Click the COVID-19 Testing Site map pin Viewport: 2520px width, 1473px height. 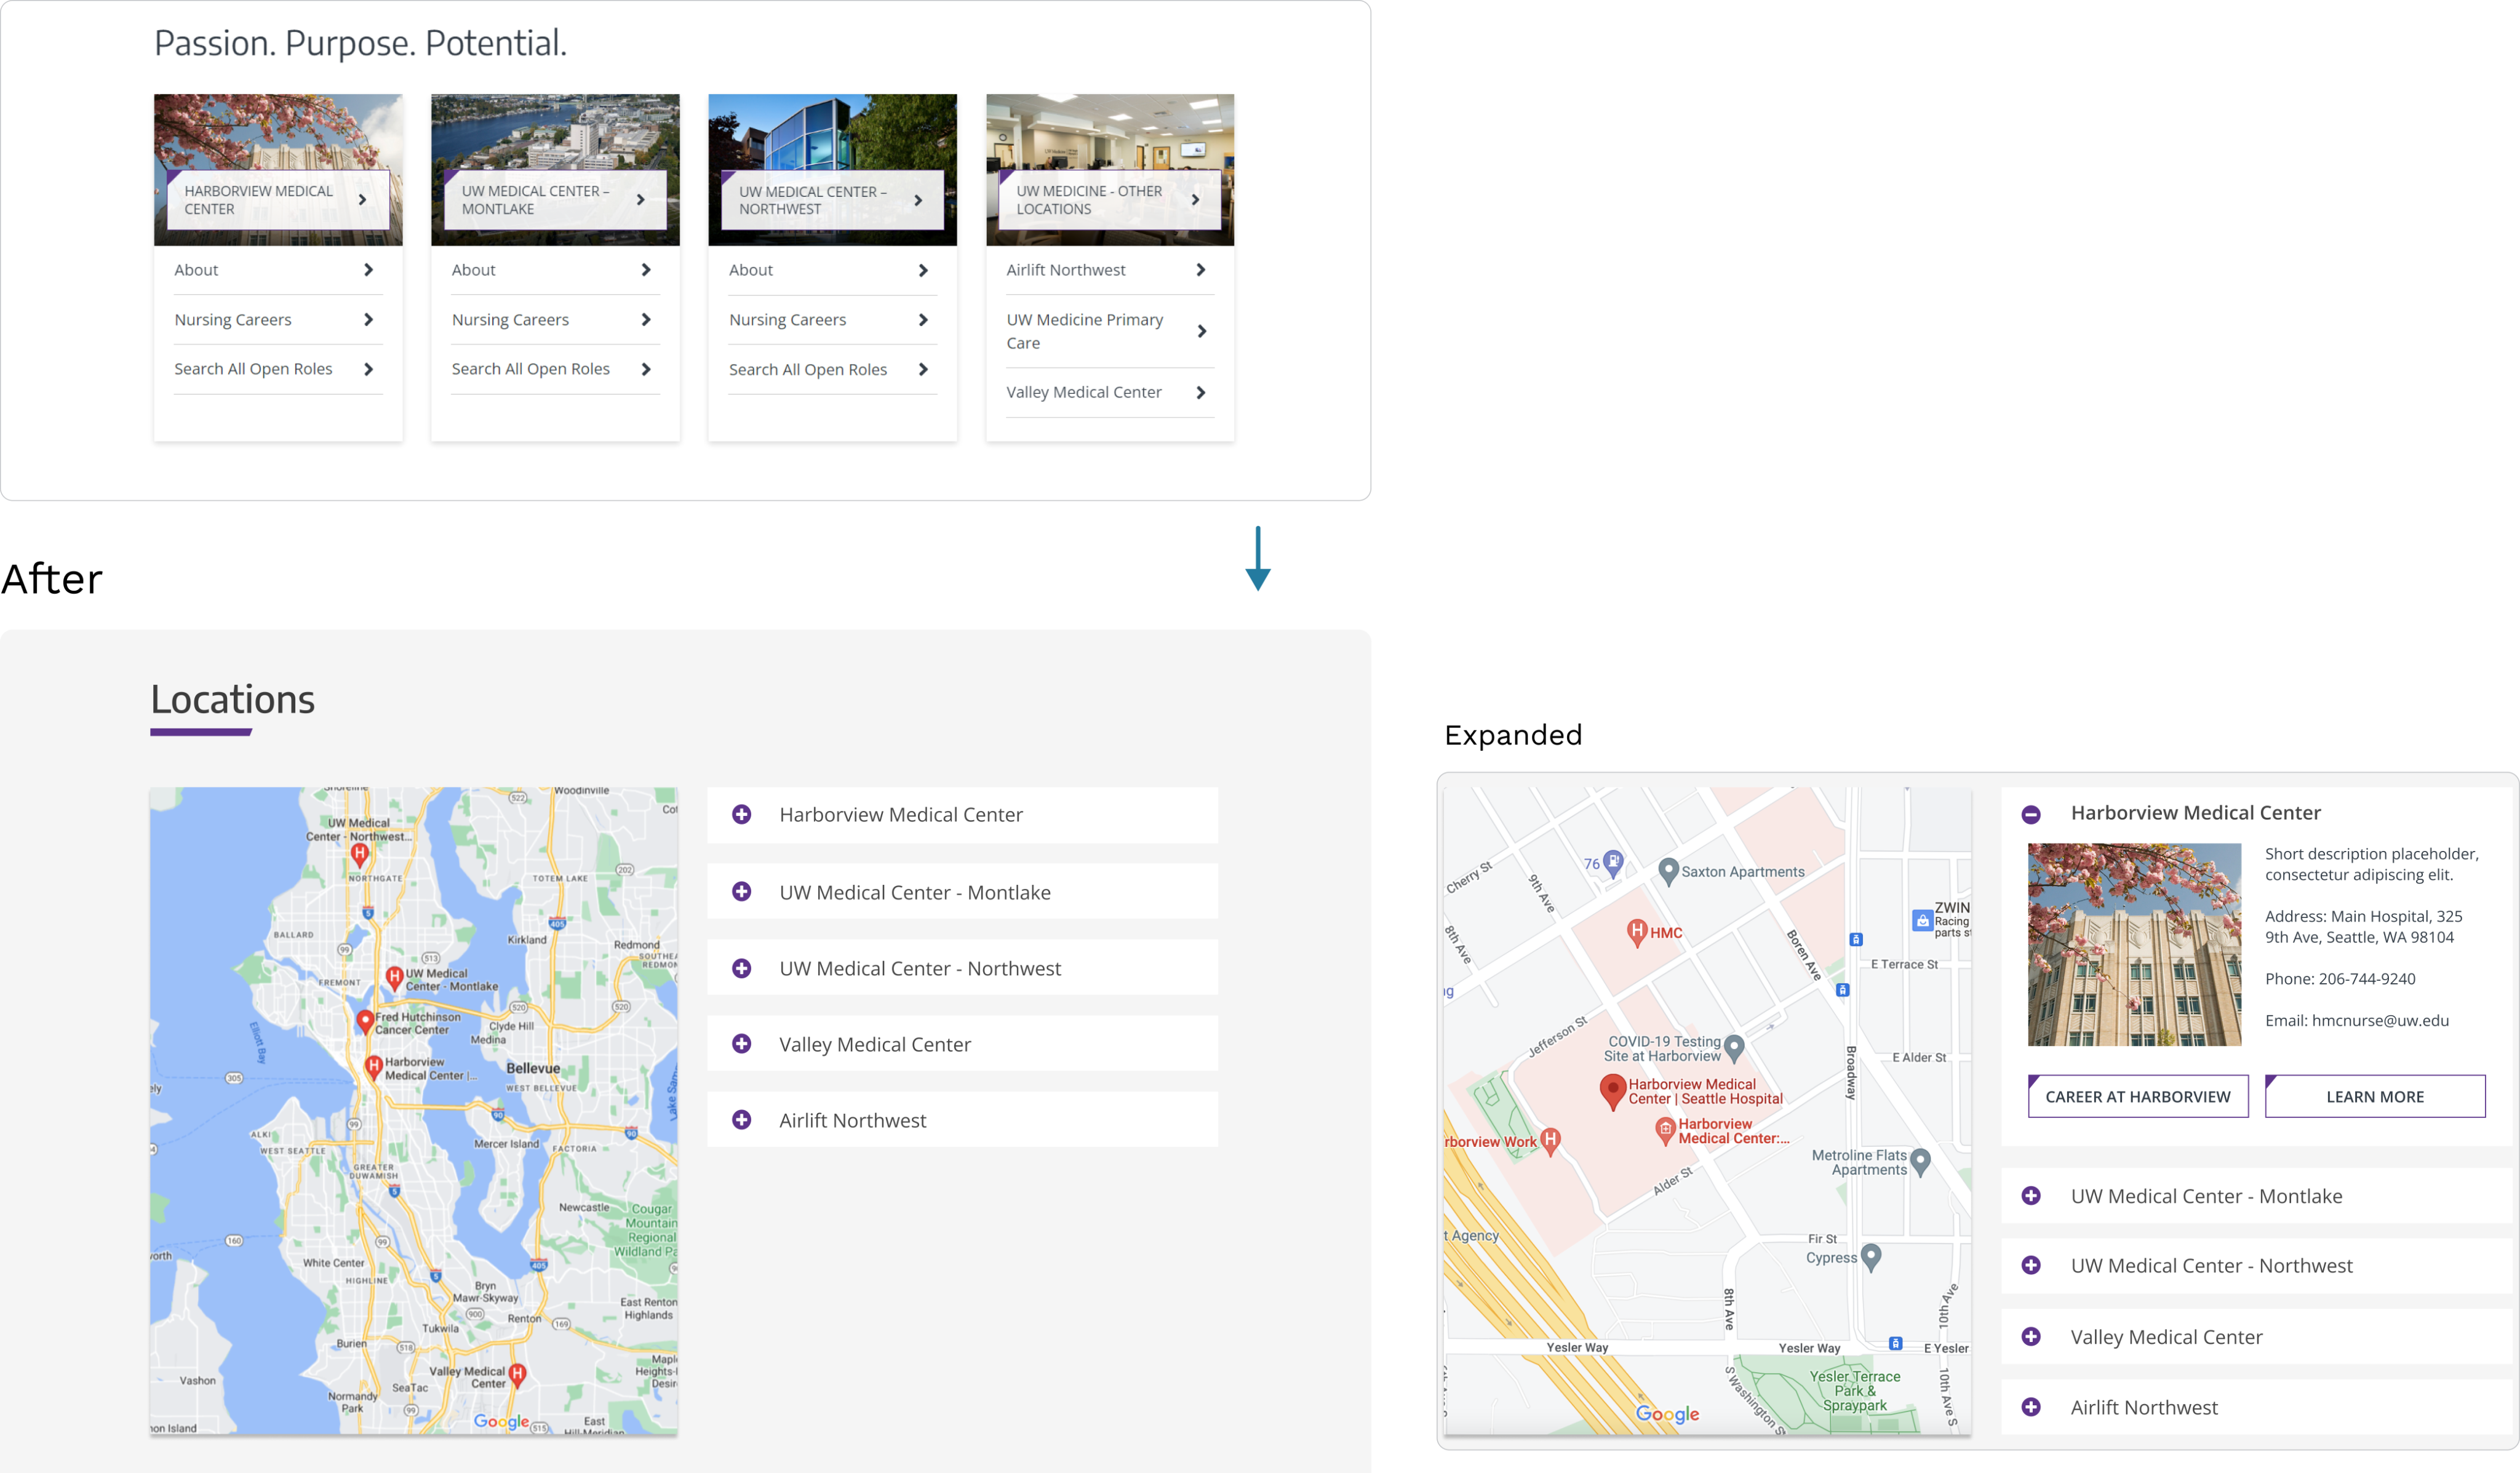[x=1734, y=1048]
